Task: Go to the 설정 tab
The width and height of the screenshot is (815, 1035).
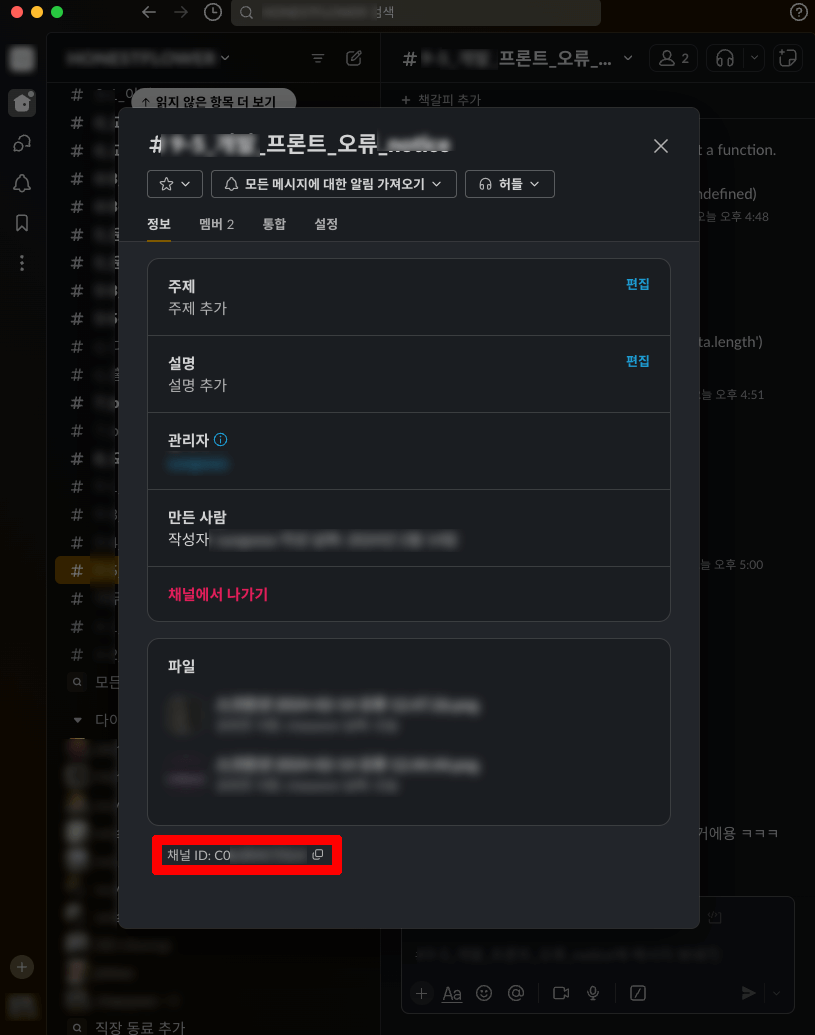Action: coord(326,224)
